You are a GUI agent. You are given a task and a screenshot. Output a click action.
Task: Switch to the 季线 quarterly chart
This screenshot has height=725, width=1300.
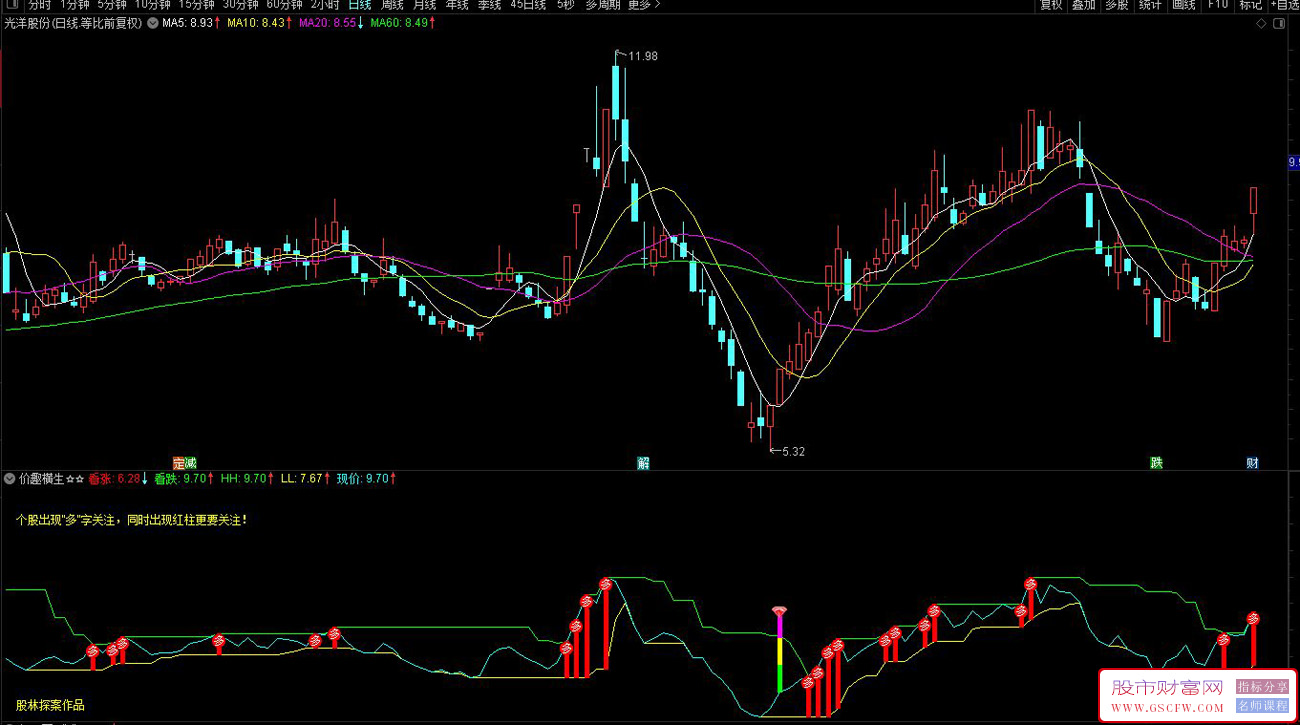(x=489, y=5)
